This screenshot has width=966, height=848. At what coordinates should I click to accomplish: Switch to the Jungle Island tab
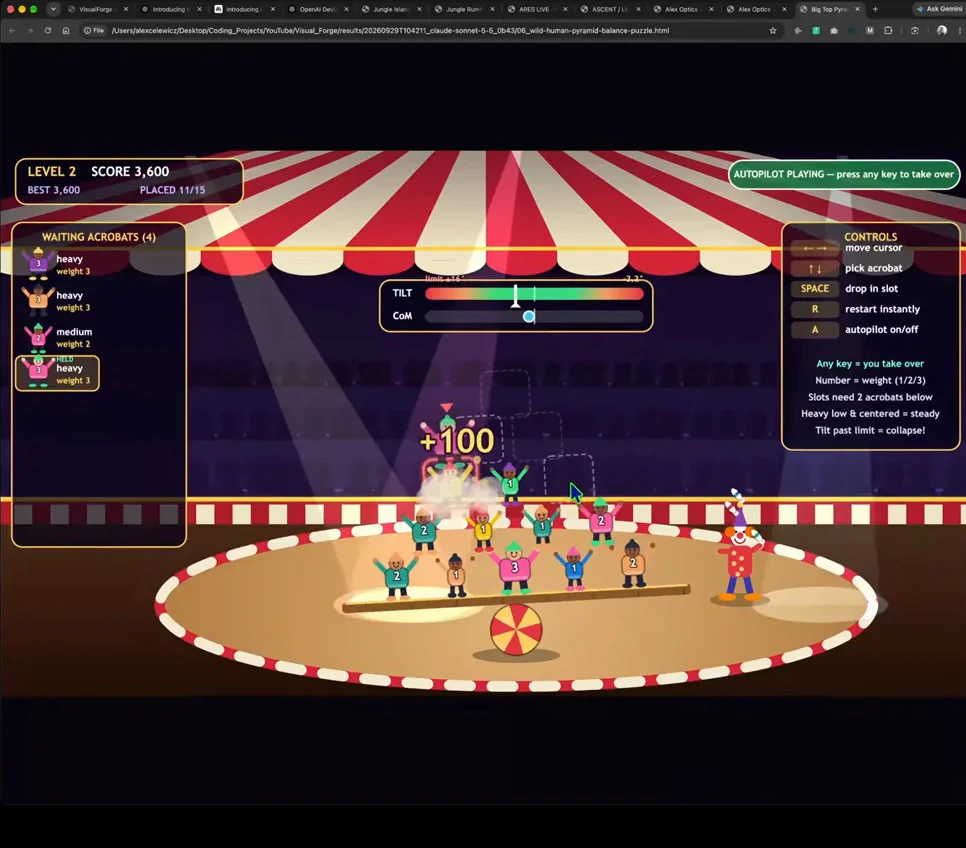(x=392, y=9)
